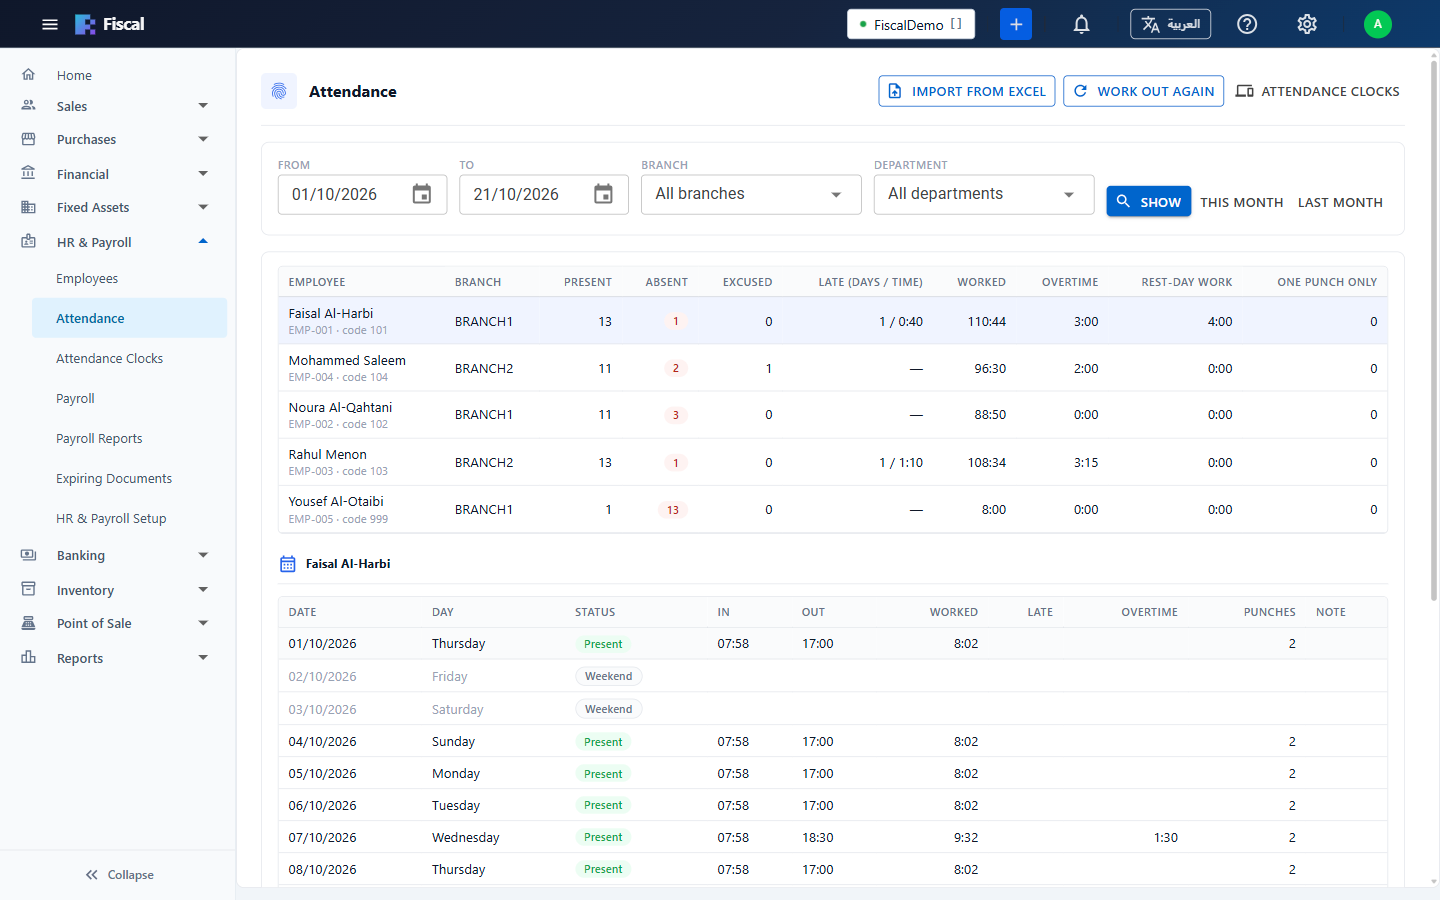Click the Banking sidebar icon
The width and height of the screenshot is (1440, 900).
coord(29,555)
